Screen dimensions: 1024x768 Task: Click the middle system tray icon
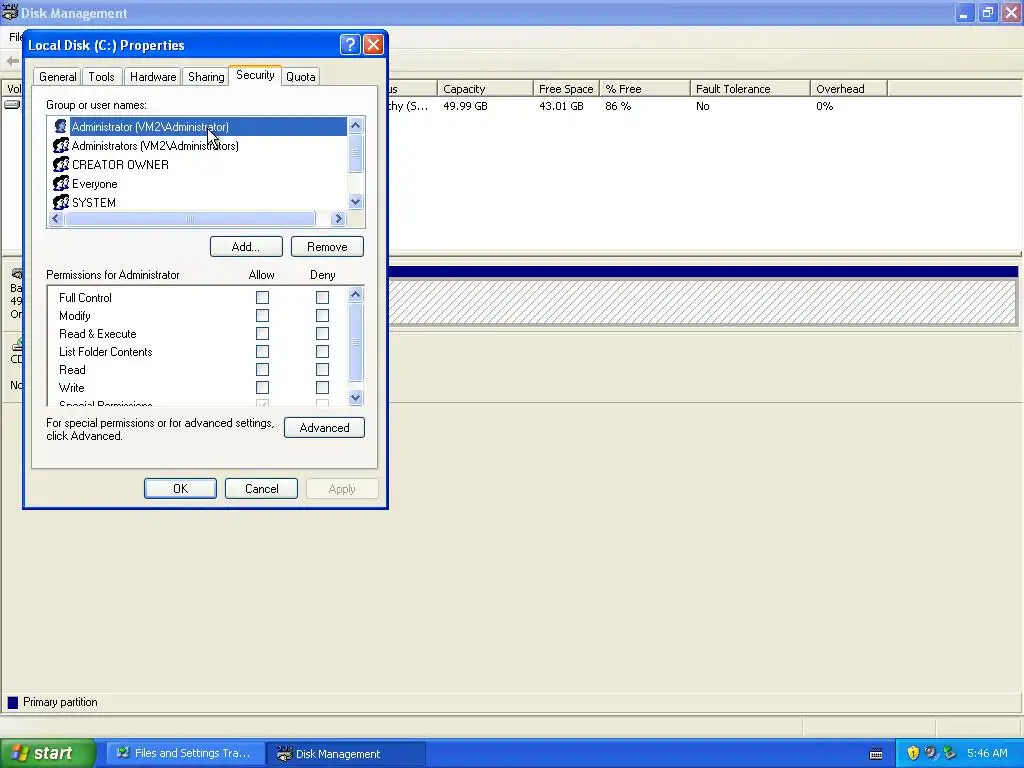pyautogui.click(x=931, y=753)
